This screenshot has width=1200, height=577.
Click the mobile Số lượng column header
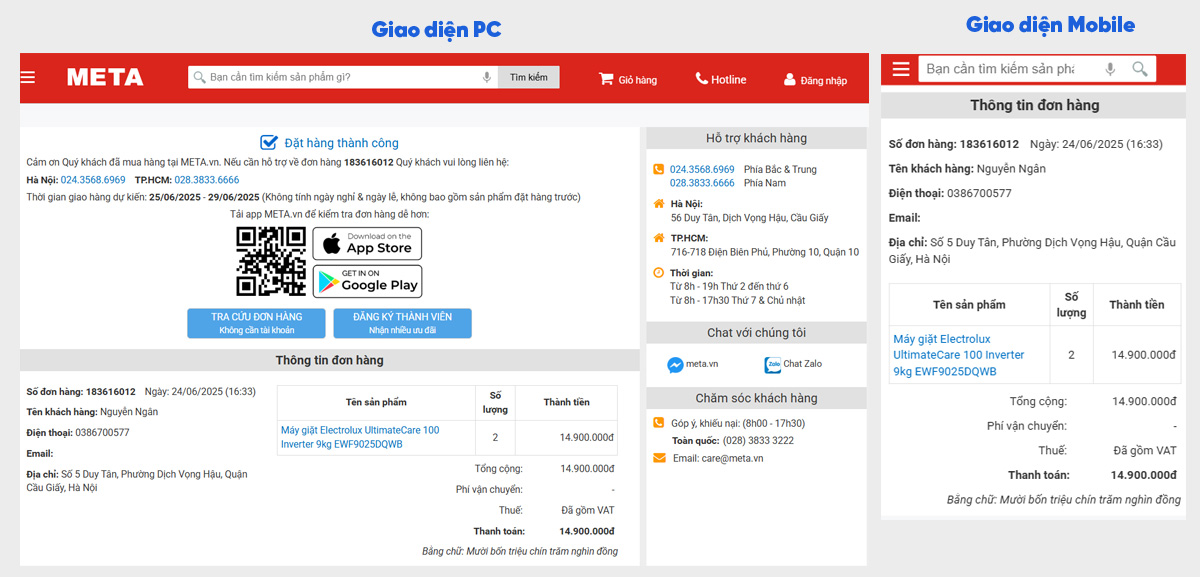(1071, 305)
